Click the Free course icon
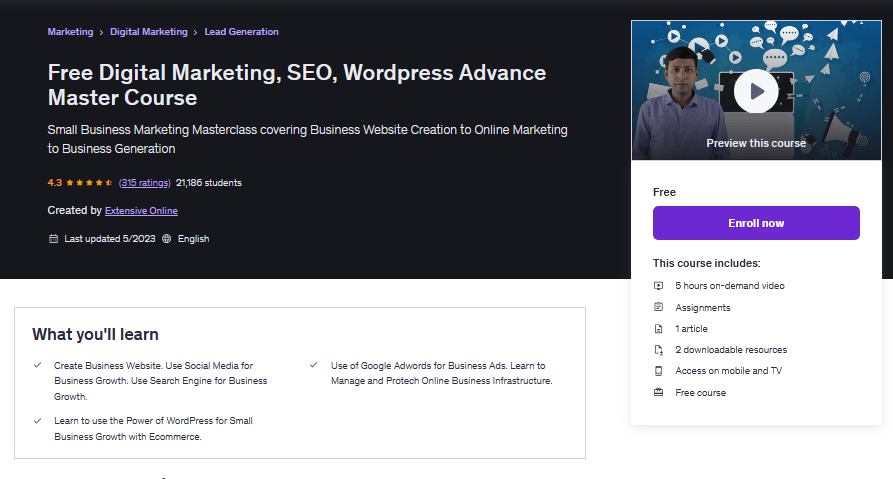Screen dimensions: 893x479 click(658, 392)
